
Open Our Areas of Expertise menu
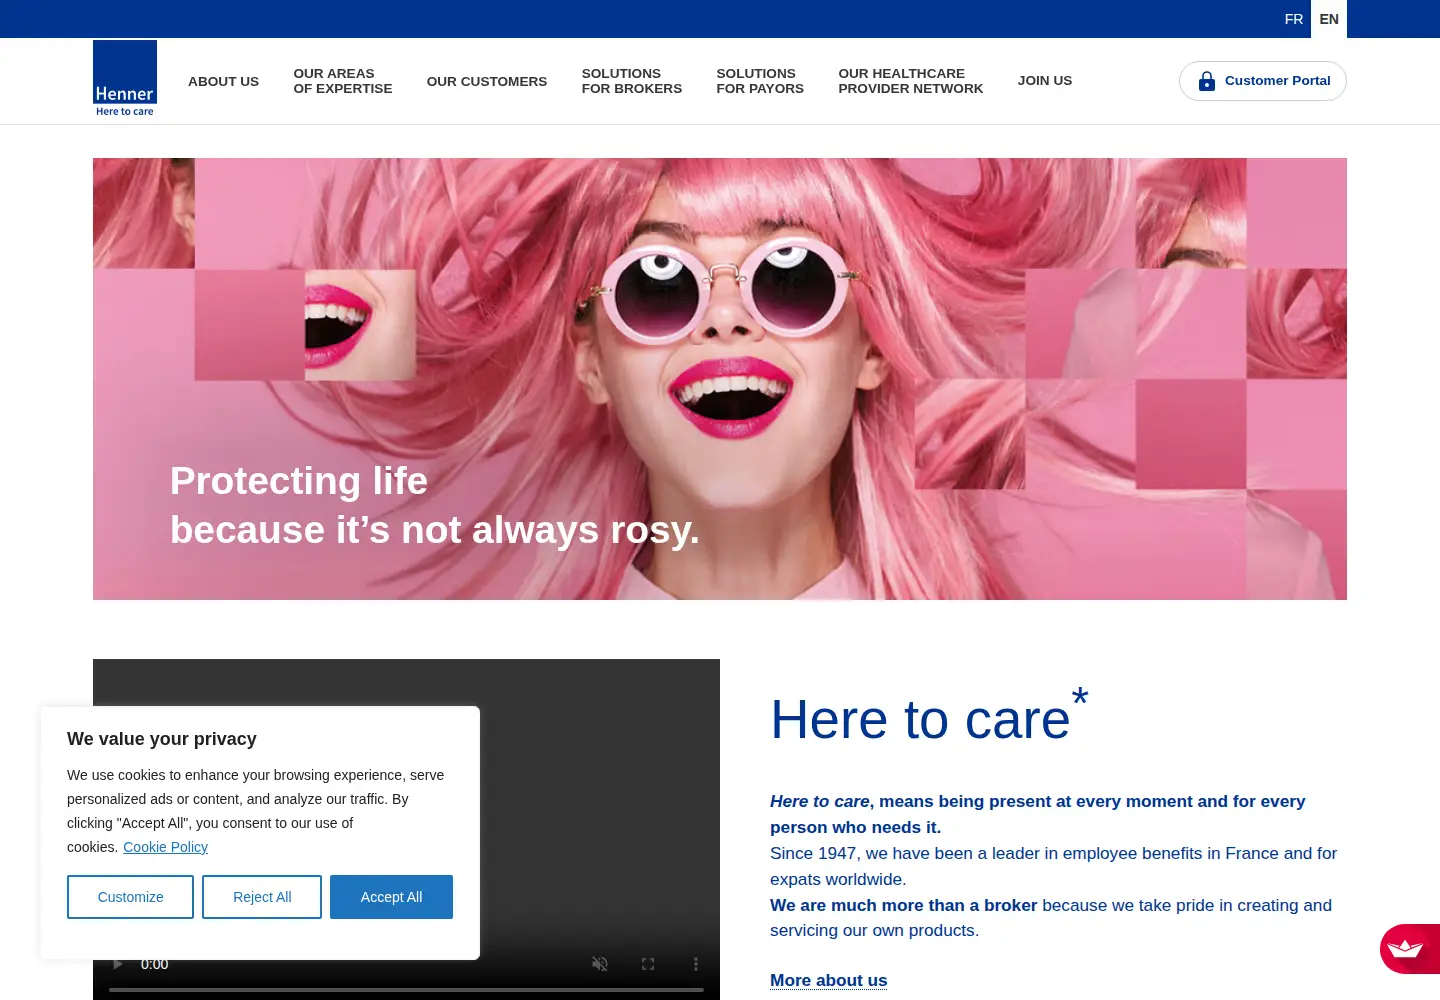click(343, 81)
